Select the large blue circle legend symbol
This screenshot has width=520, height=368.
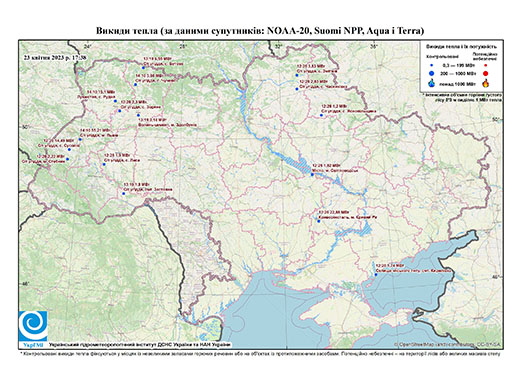pyautogui.click(x=432, y=73)
